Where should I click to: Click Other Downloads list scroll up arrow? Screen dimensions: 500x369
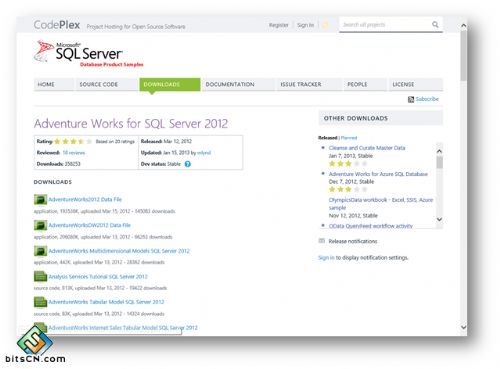pyautogui.click(x=439, y=151)
